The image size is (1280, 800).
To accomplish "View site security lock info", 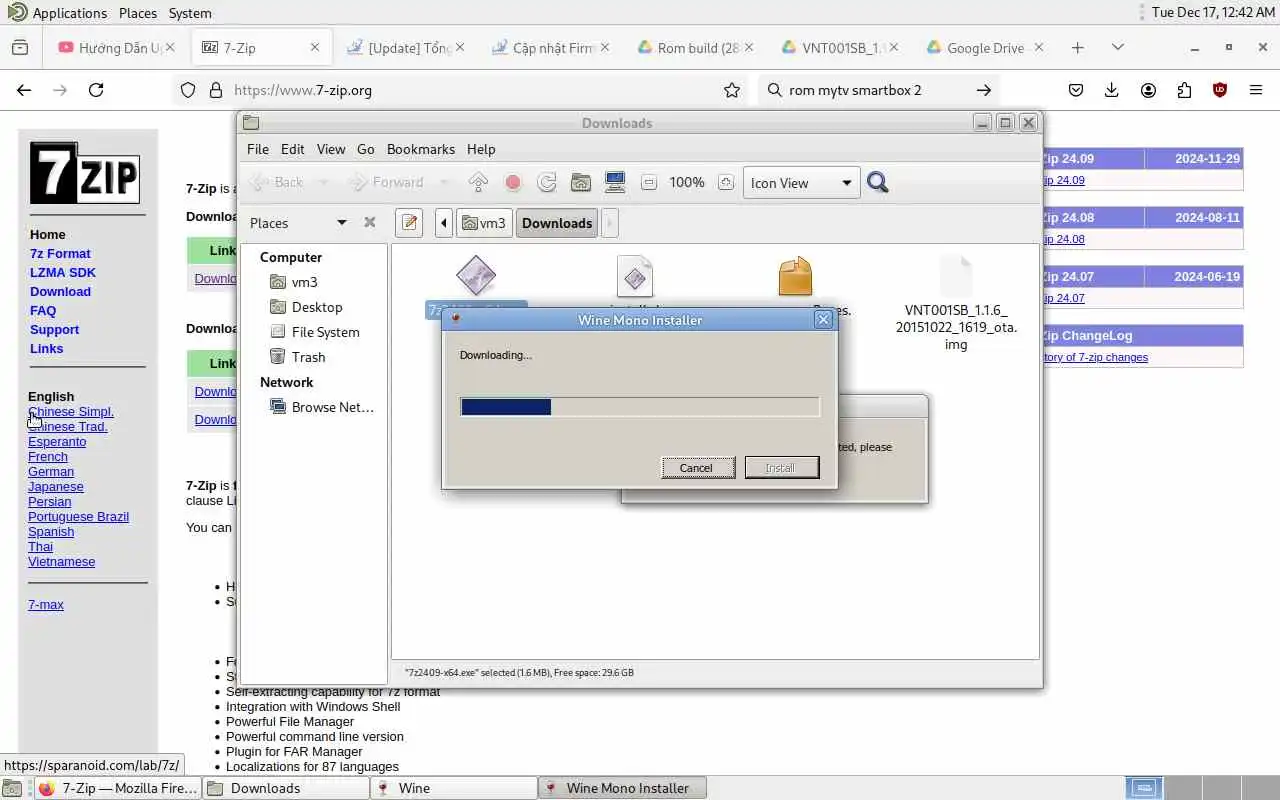I will [x=215, y=90].
